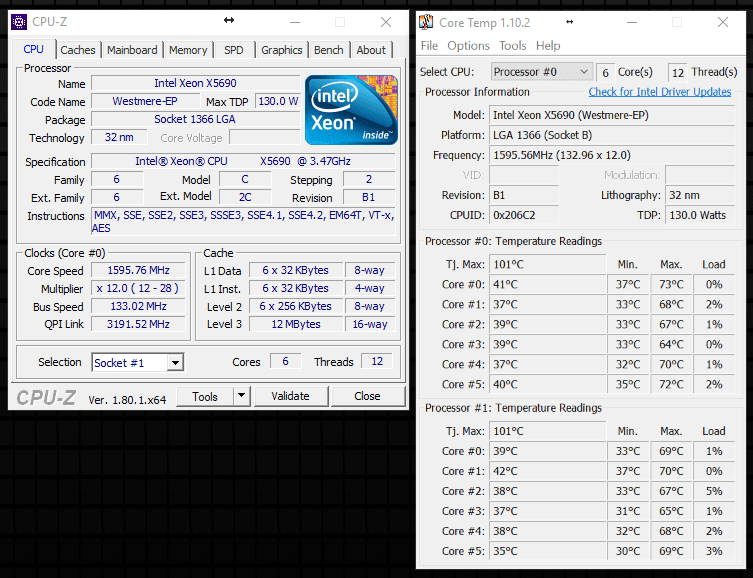Click the Specification text field
The width and height of the screenshot is (753, 578).
point(243,161)
